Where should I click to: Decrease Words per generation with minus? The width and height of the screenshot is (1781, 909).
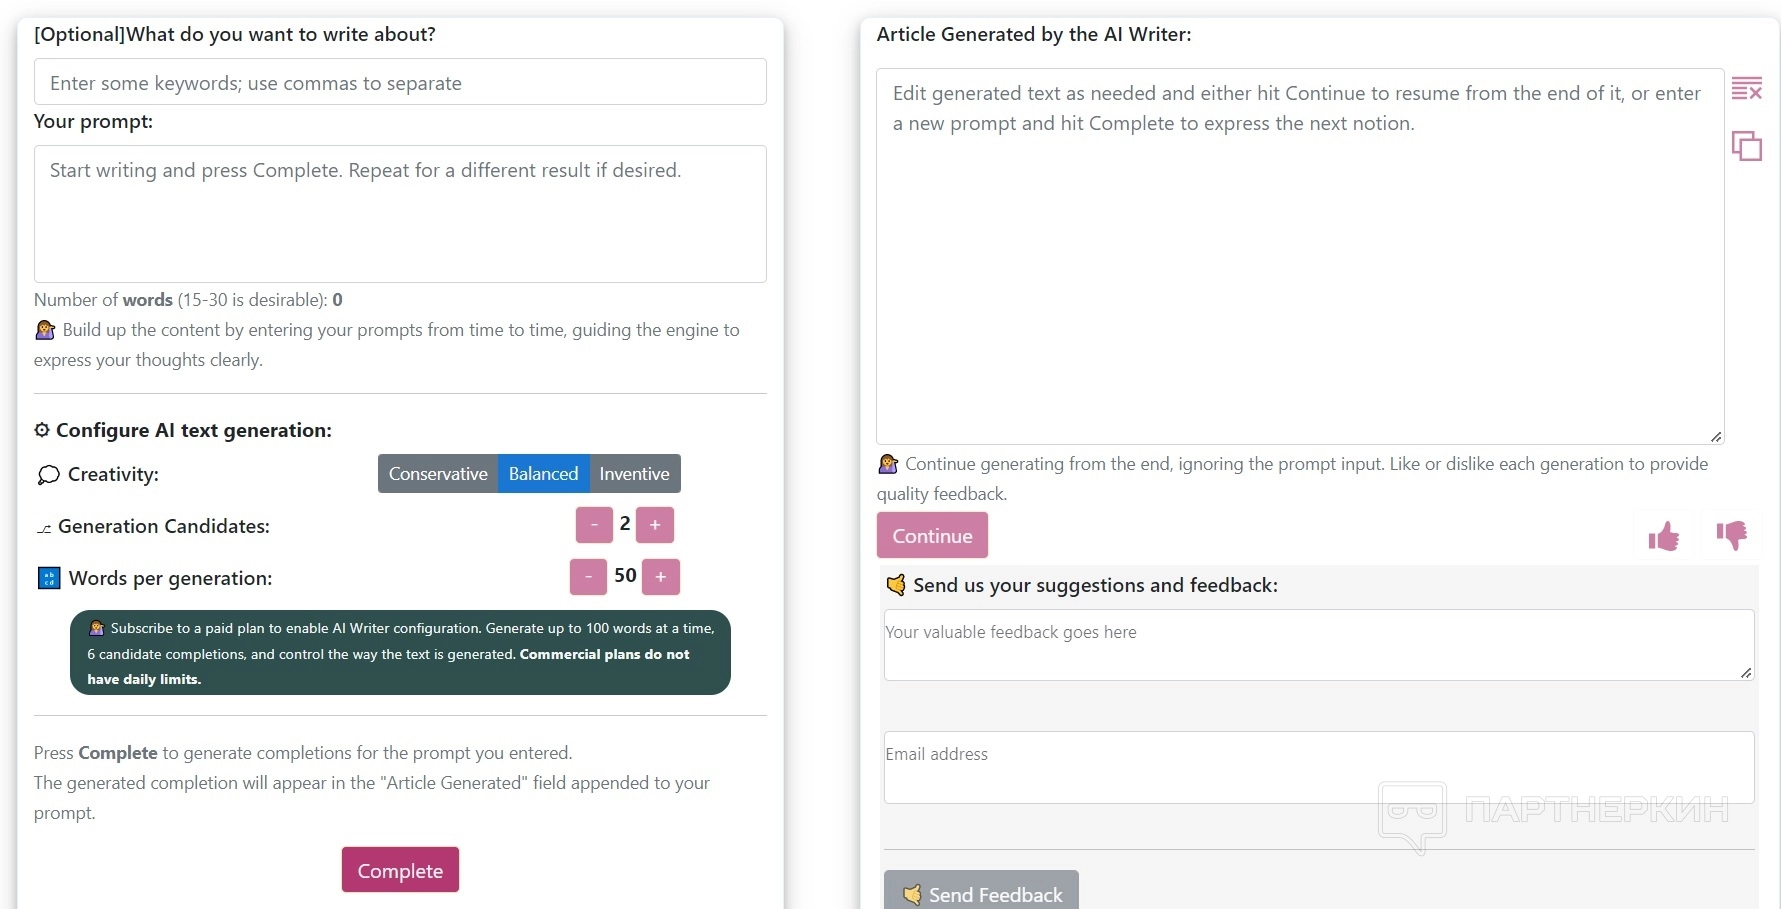588,576
